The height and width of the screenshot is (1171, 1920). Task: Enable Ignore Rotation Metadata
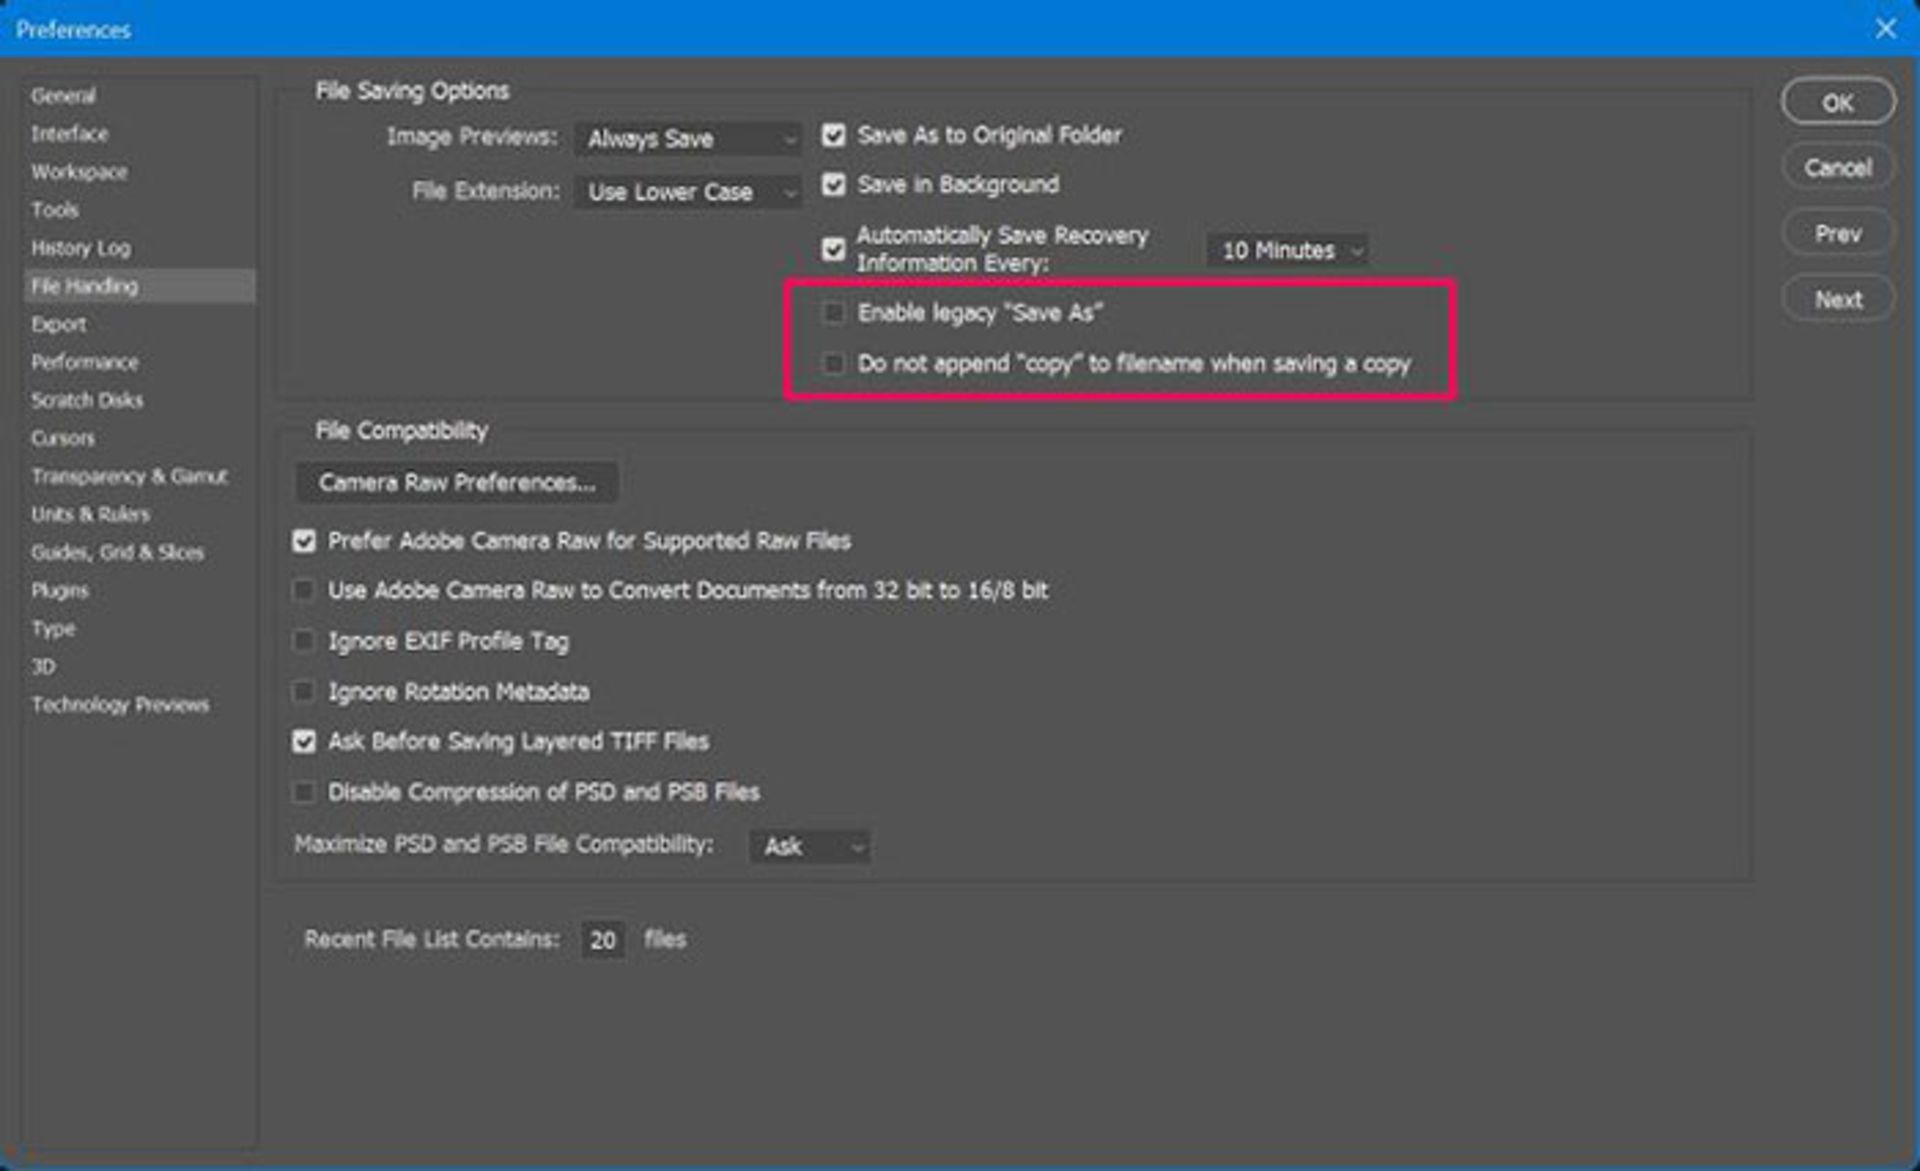point(304,692)
